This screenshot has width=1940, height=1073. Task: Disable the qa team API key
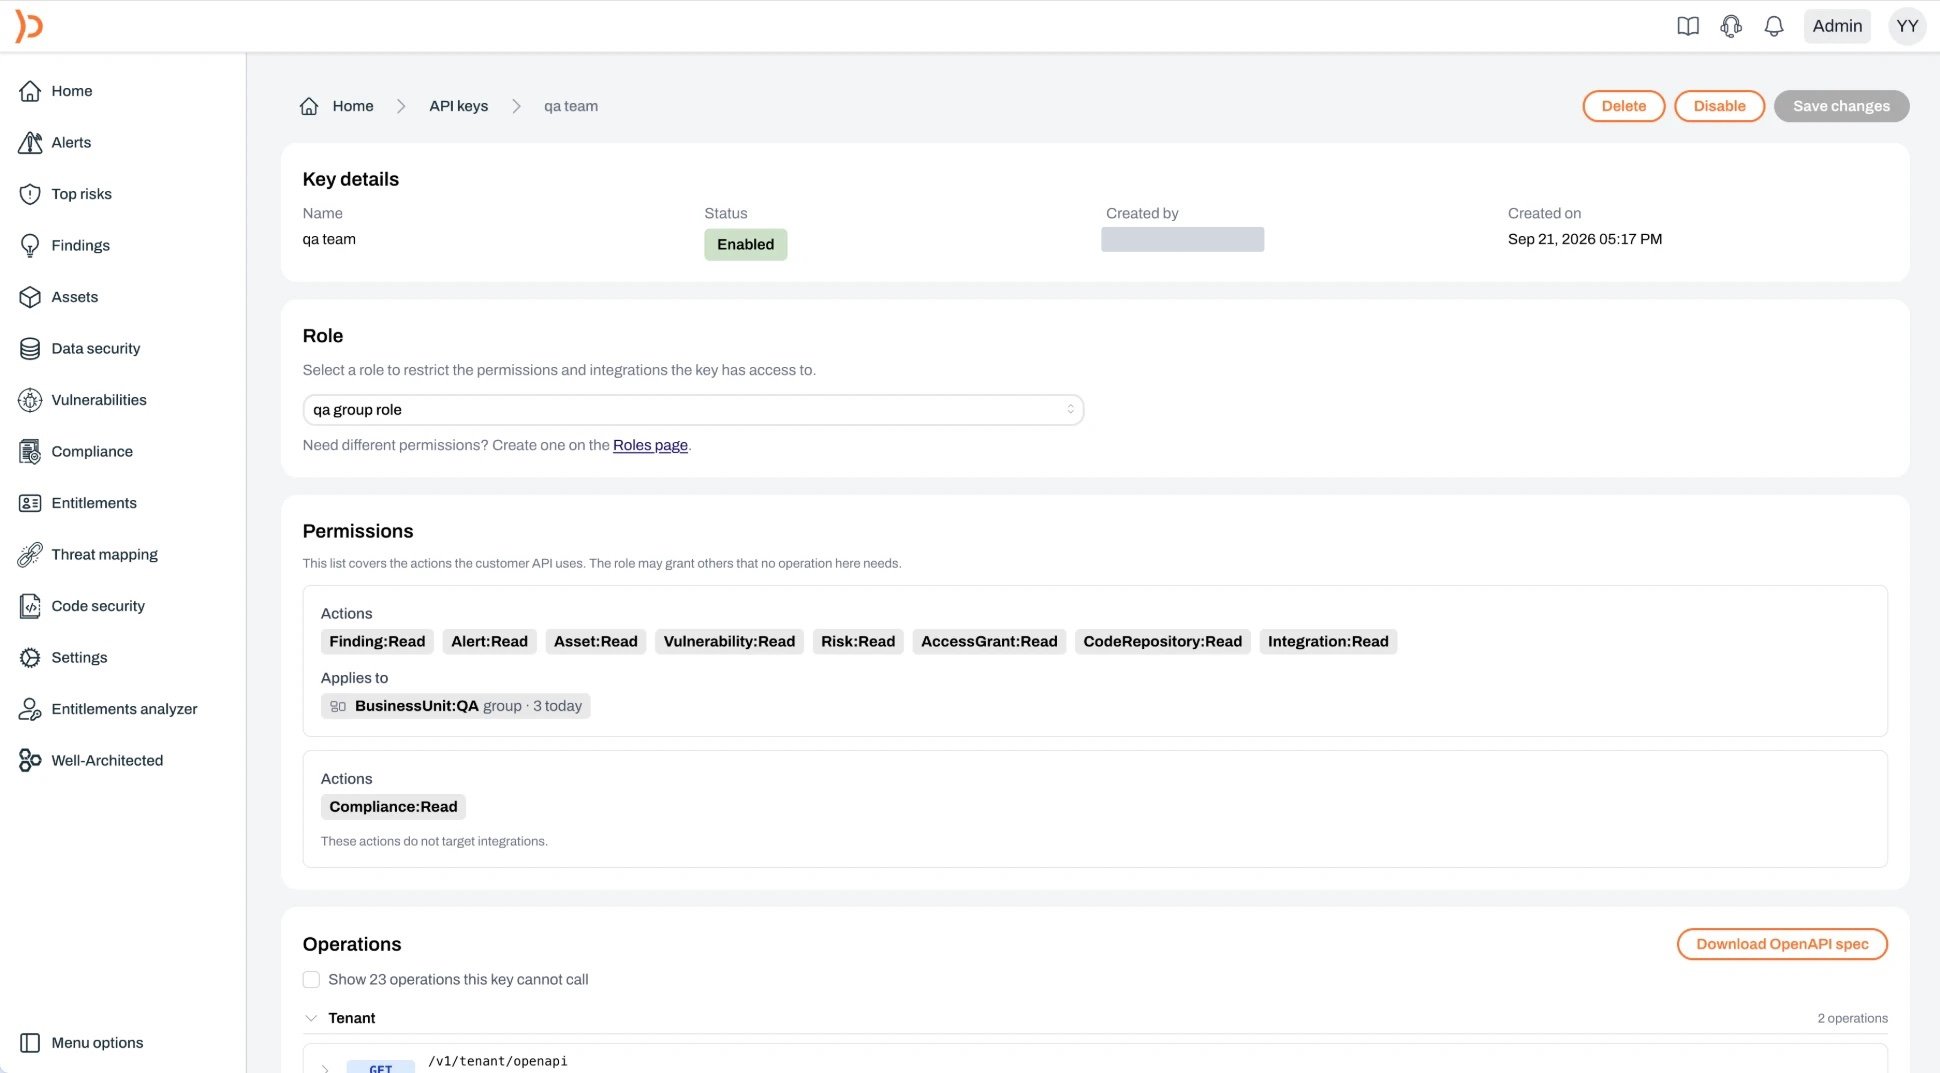pos(1719,106)
